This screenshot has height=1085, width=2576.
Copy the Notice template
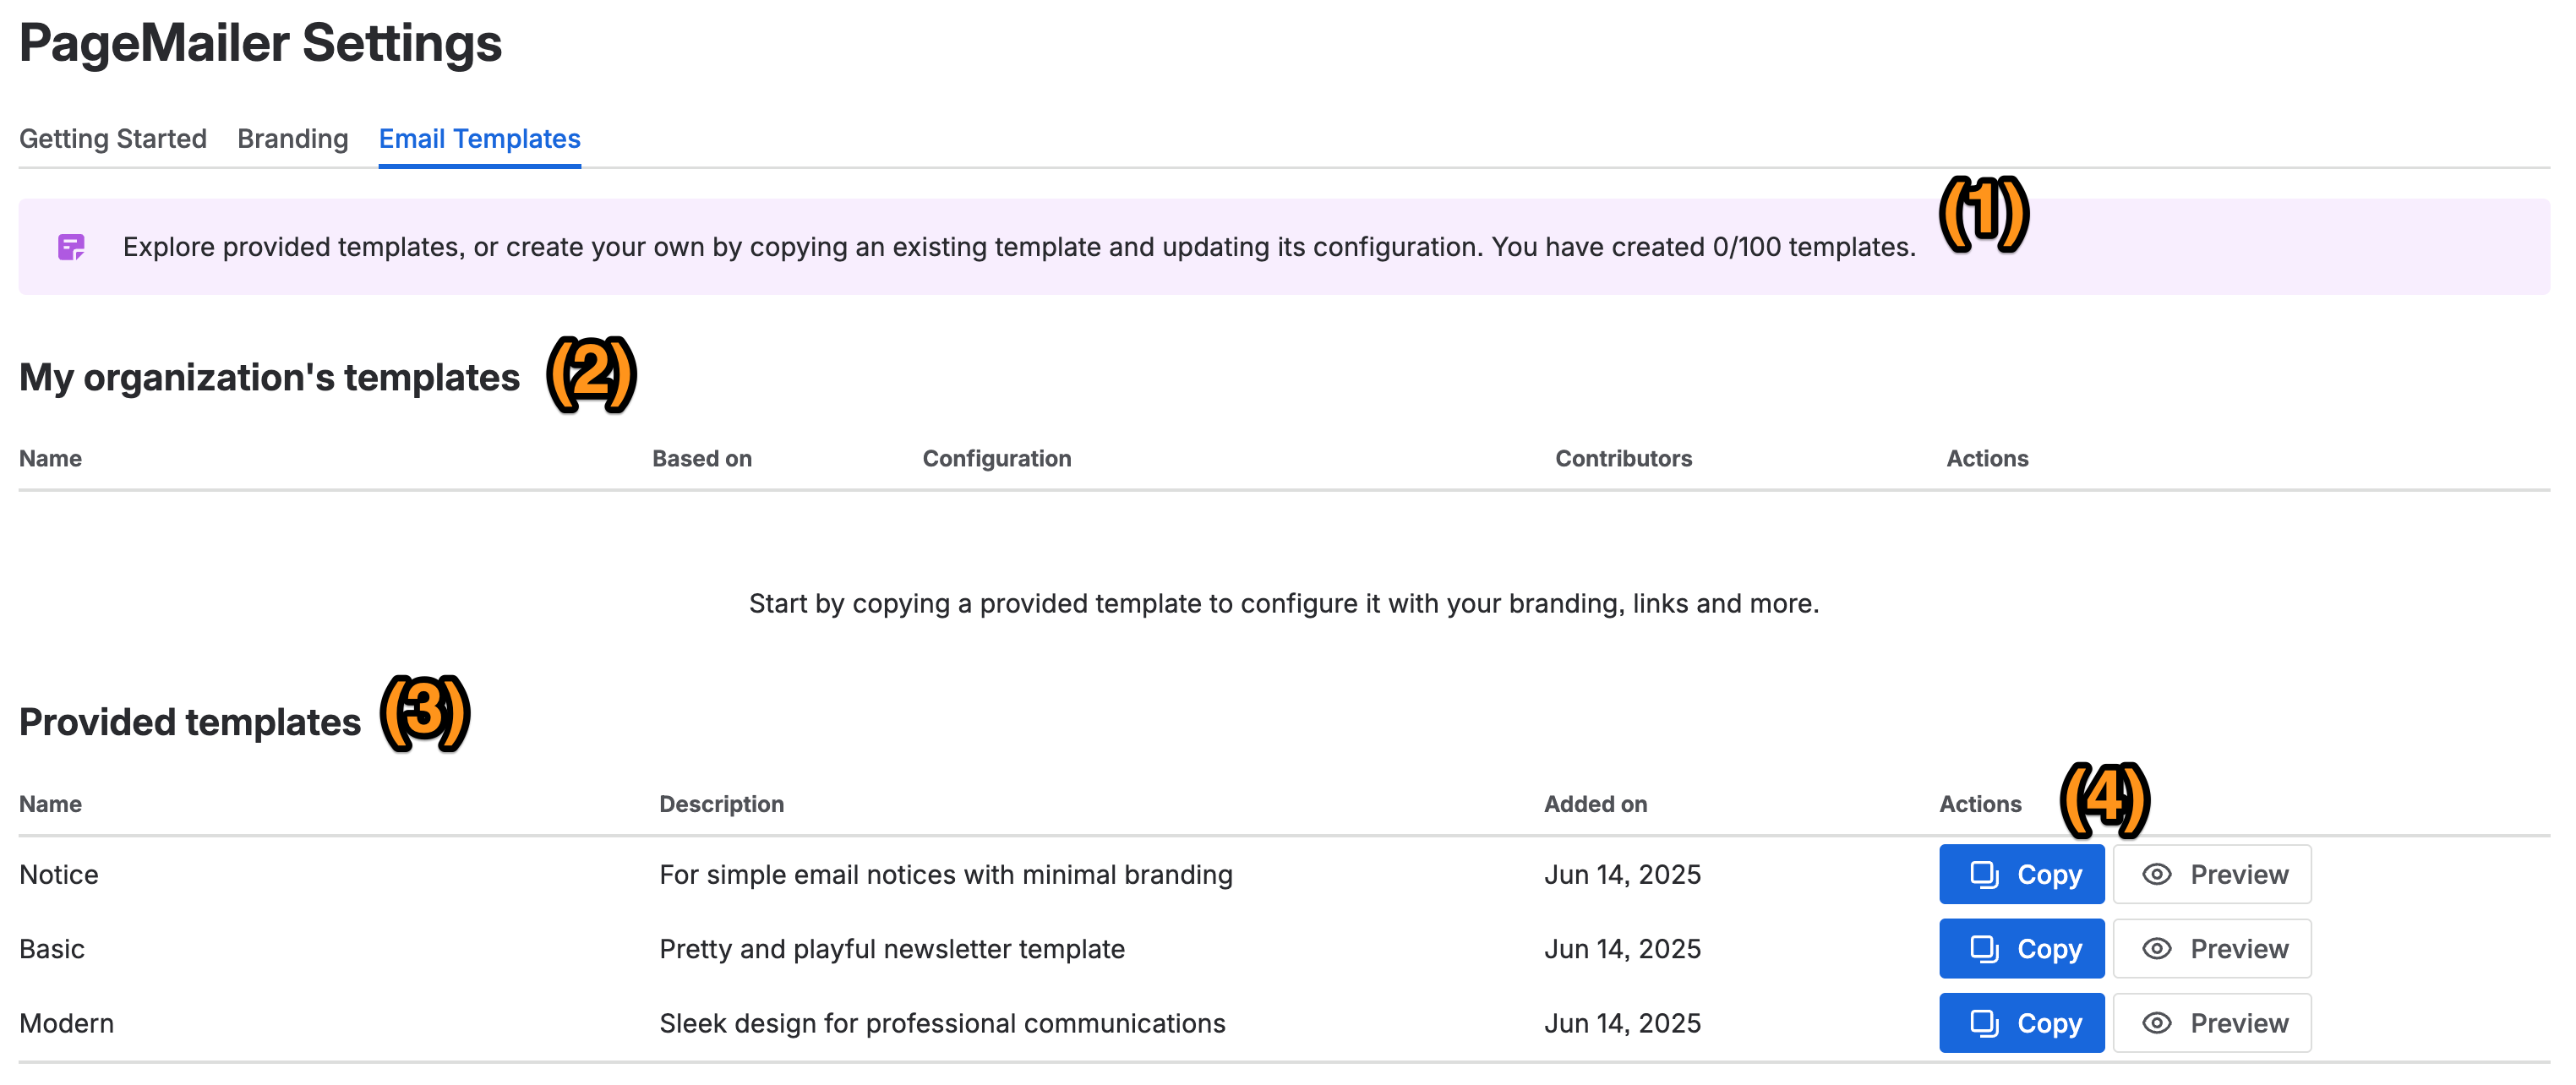pyautogui.click(x=2021, y=874)
